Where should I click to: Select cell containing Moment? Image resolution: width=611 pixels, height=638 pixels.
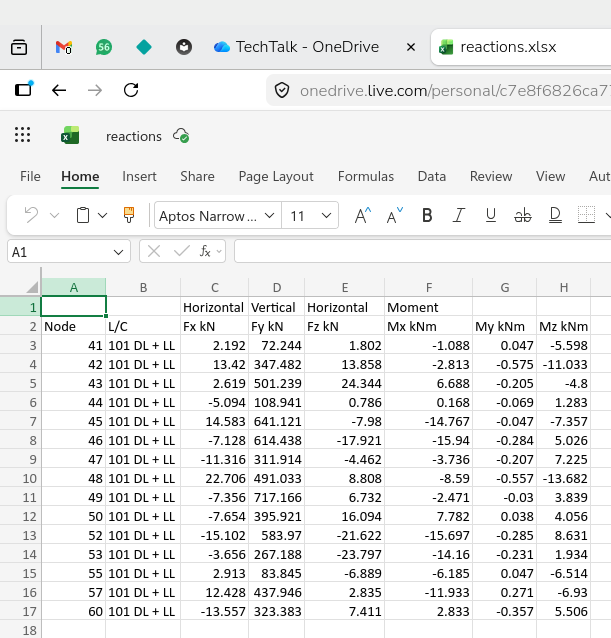[x=429, y=307]
